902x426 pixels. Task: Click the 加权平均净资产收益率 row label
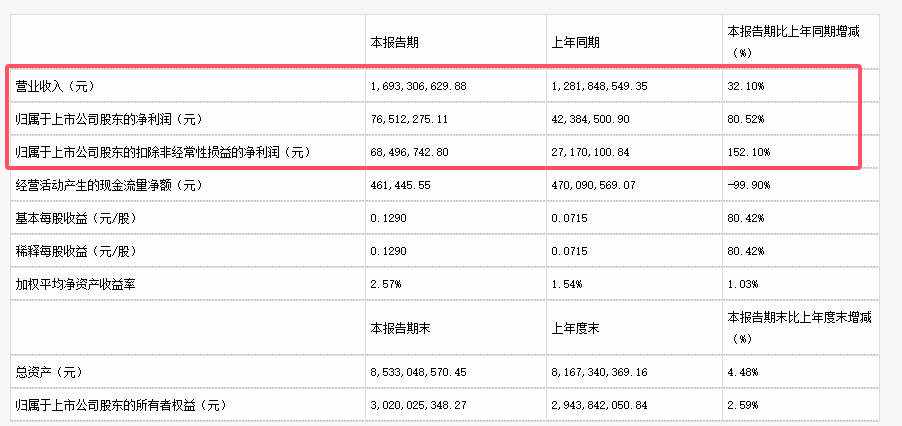(75, 284)
